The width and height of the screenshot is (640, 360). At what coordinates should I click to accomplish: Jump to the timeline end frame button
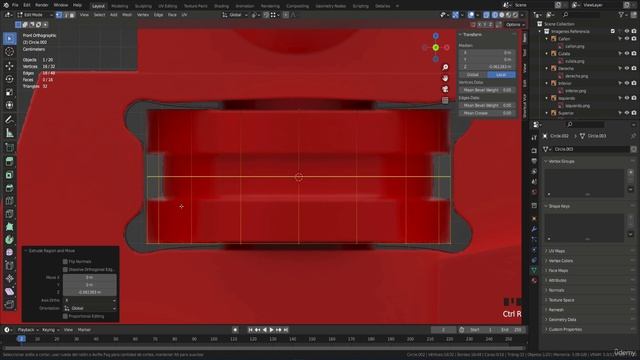coord(286,330)
